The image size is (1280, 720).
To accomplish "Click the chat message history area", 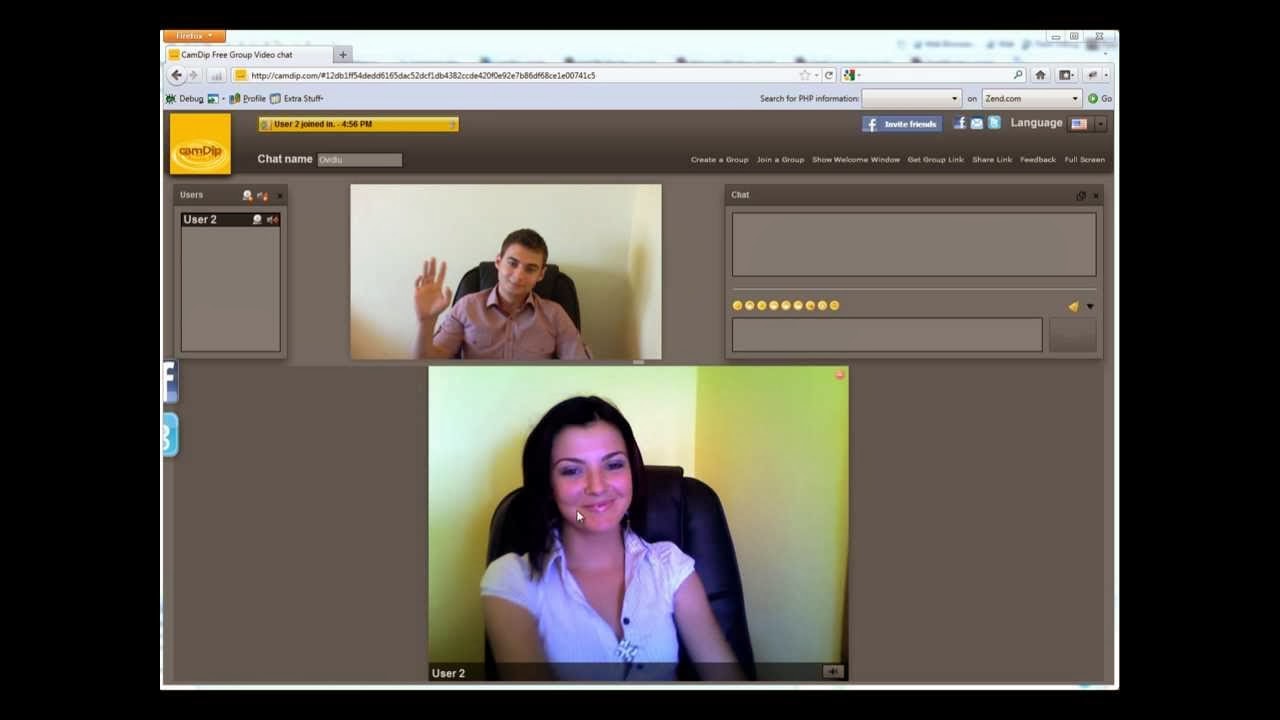I will (x=914, y=244).
